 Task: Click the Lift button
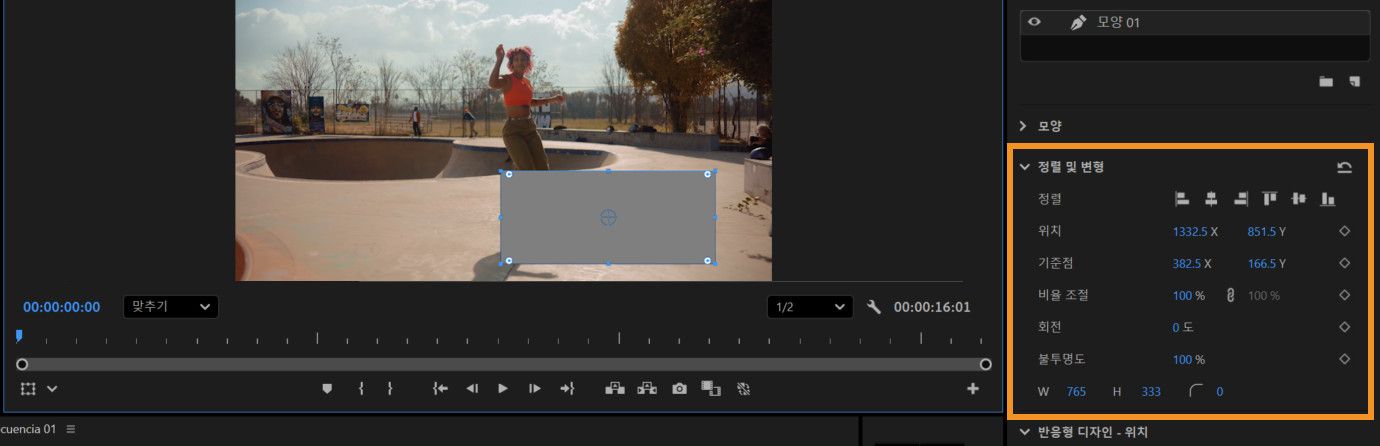click(615, 388)
